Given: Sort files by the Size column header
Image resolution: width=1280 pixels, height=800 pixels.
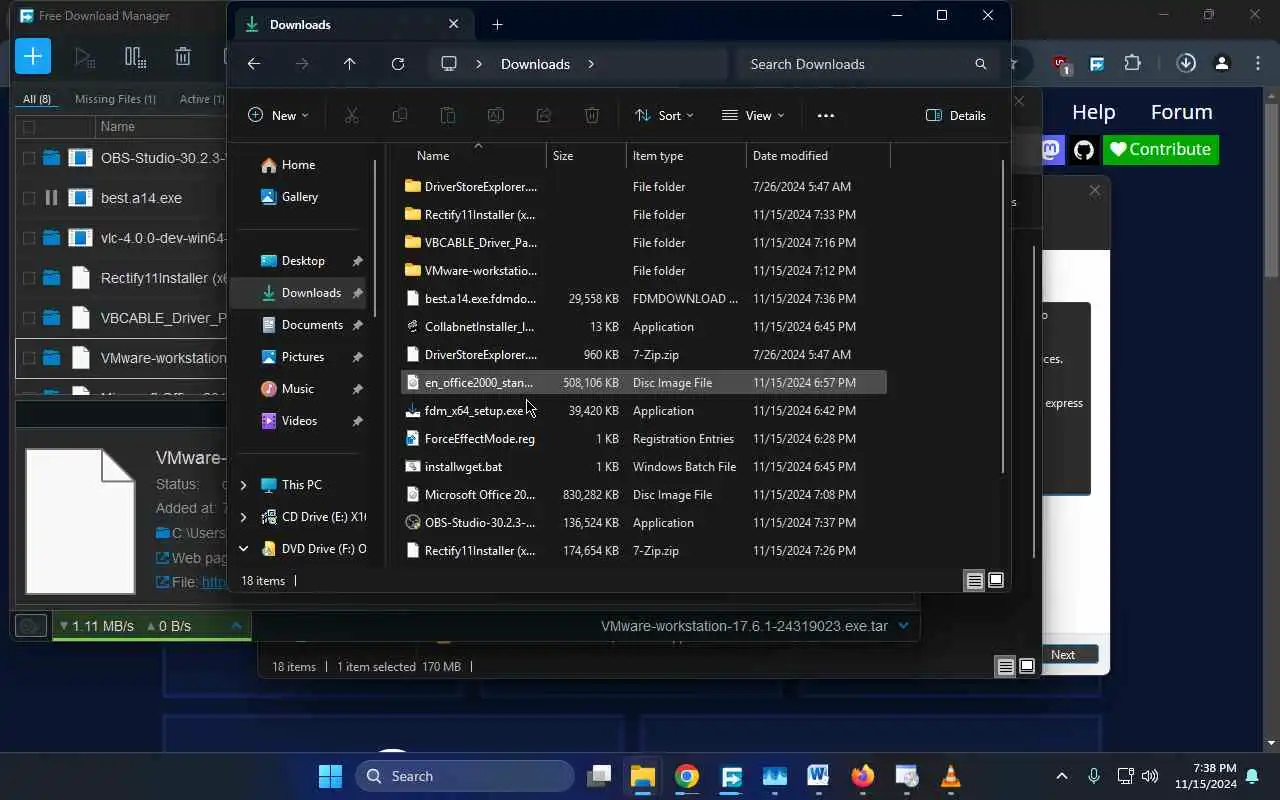Looking at the screenshot, I should click(x=587, y=156).
